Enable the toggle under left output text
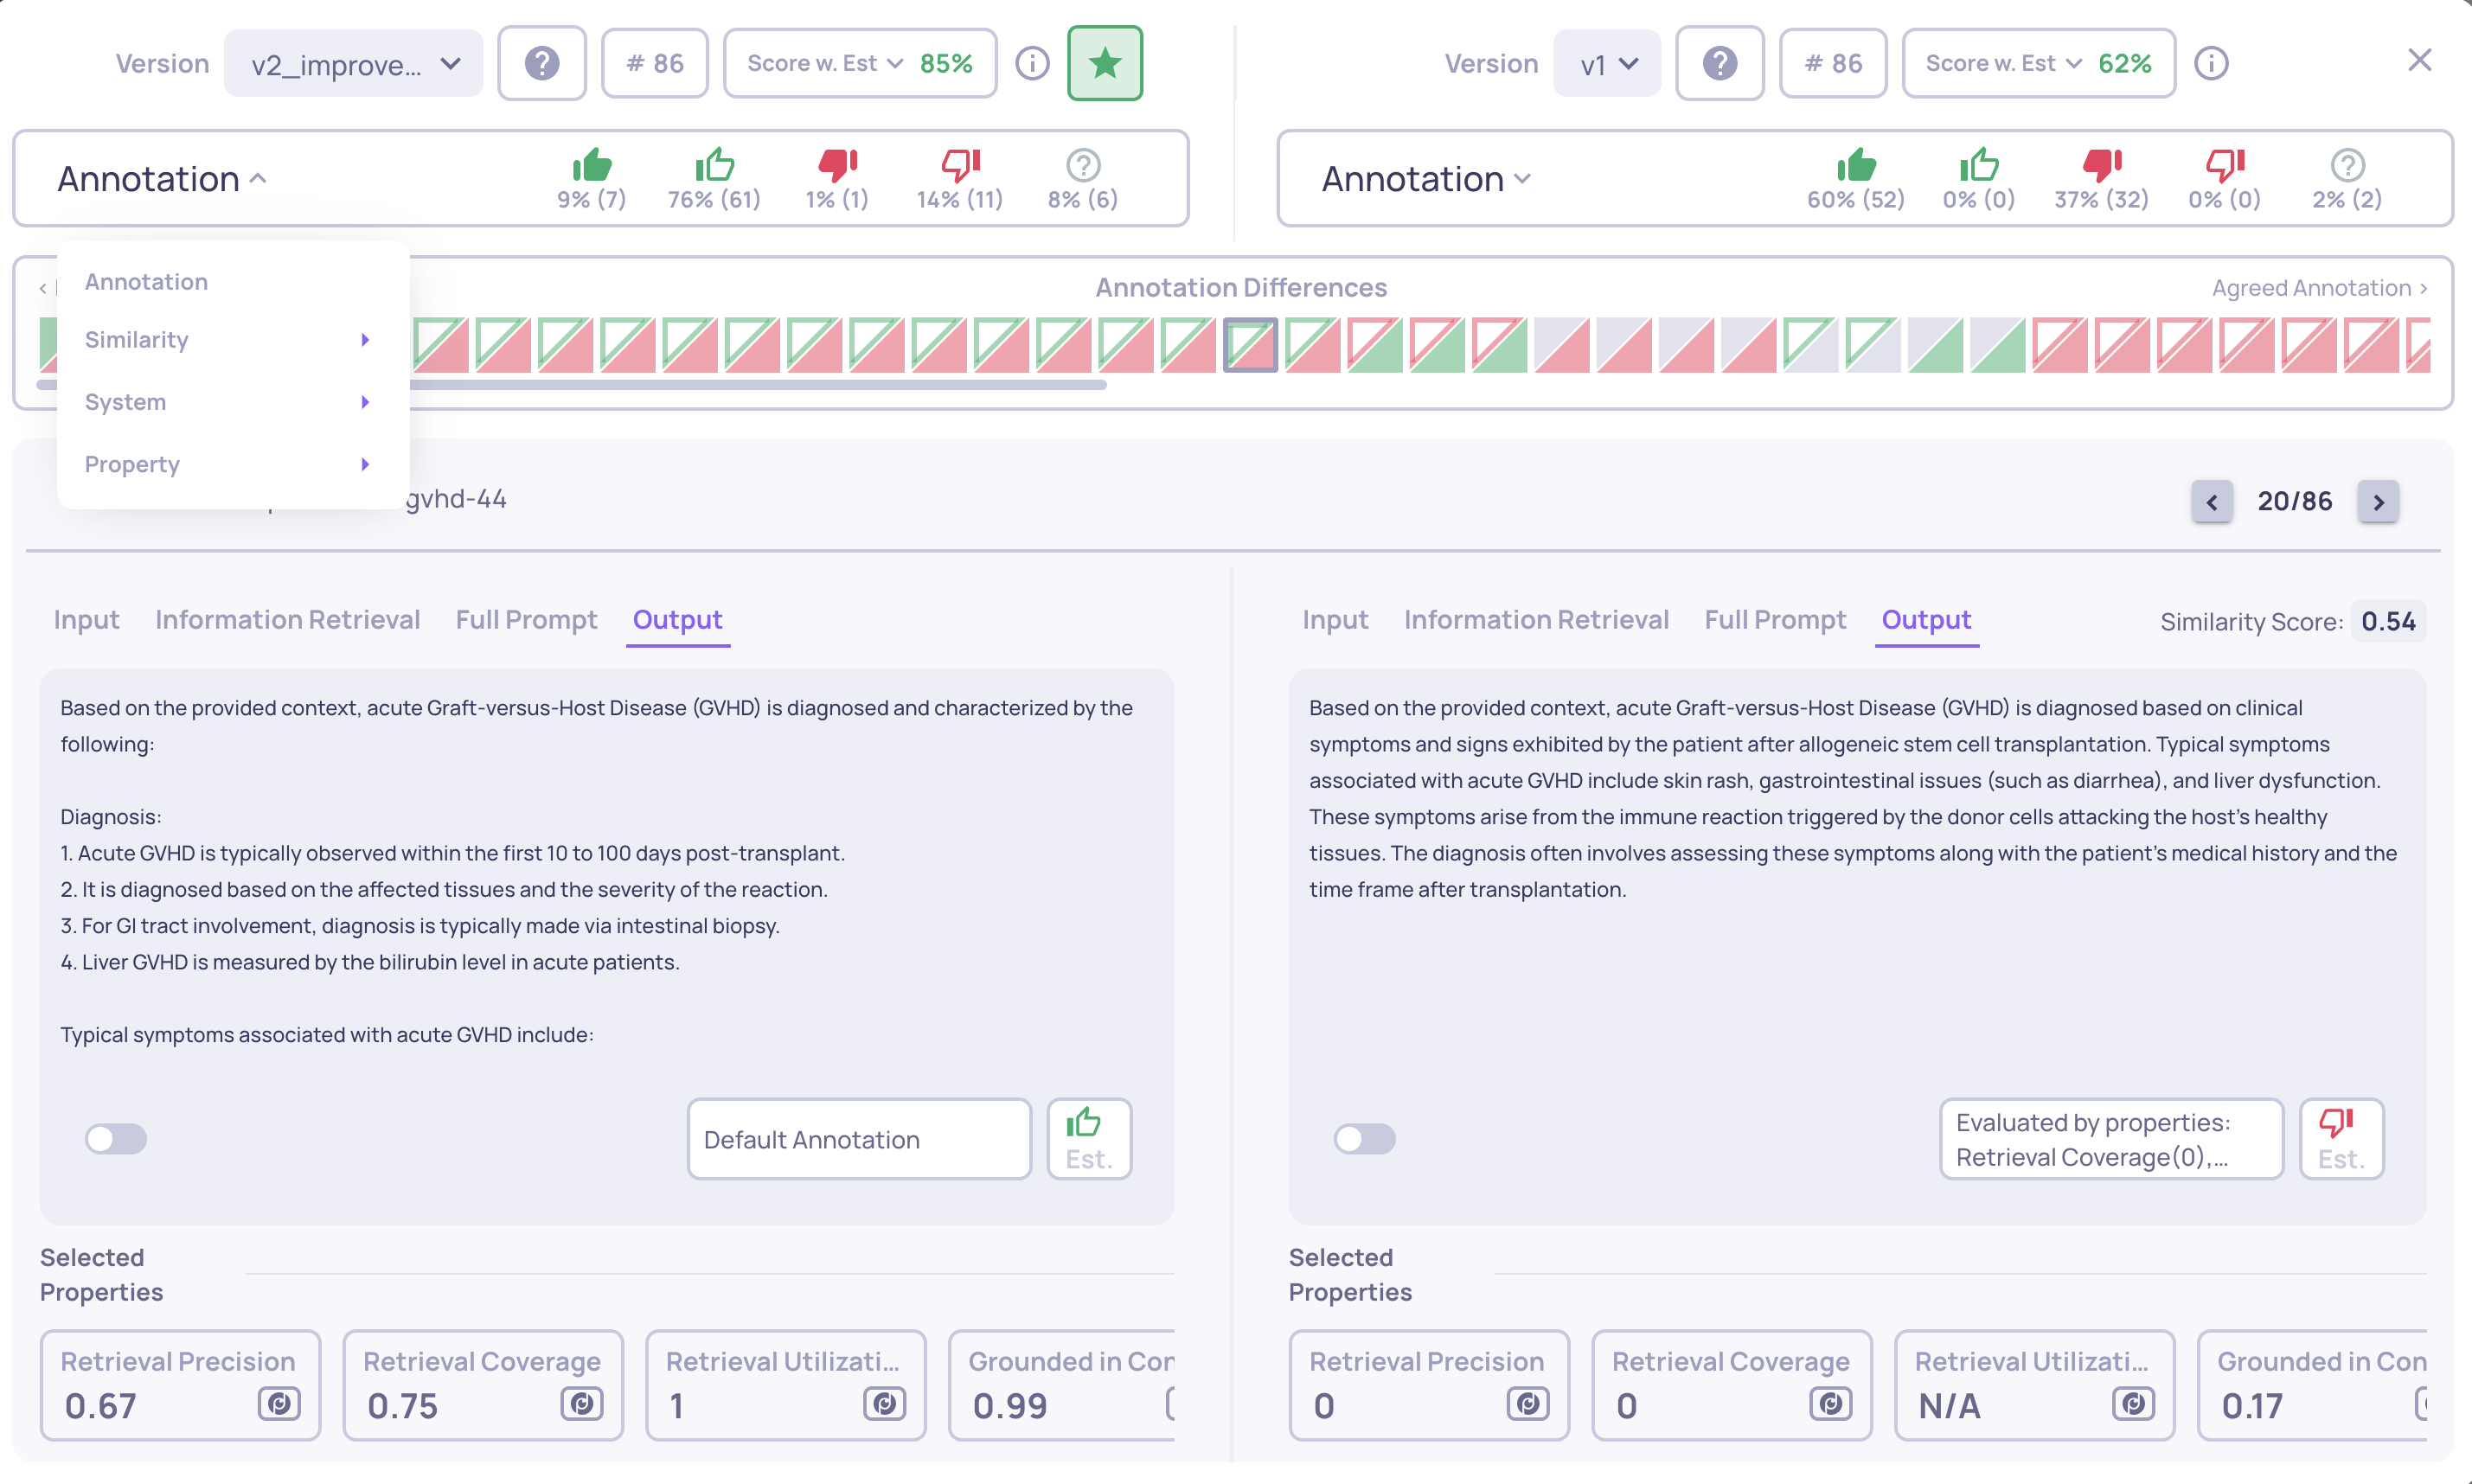Viewport: 2472px width, 1484px height. click(116, 1138)
